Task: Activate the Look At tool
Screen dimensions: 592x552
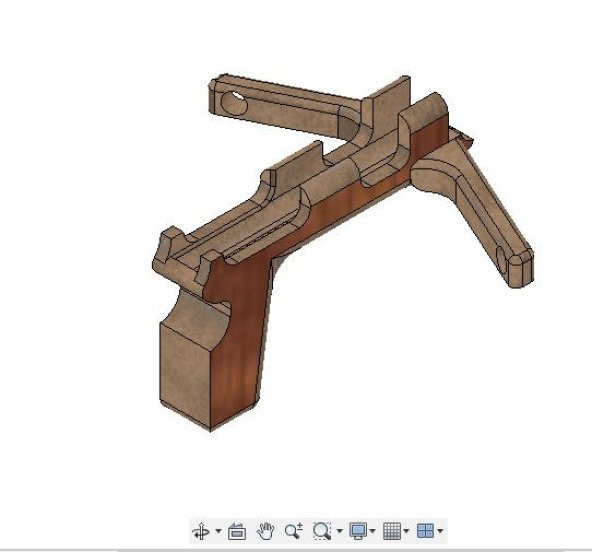Action: [x=237, y=531]
